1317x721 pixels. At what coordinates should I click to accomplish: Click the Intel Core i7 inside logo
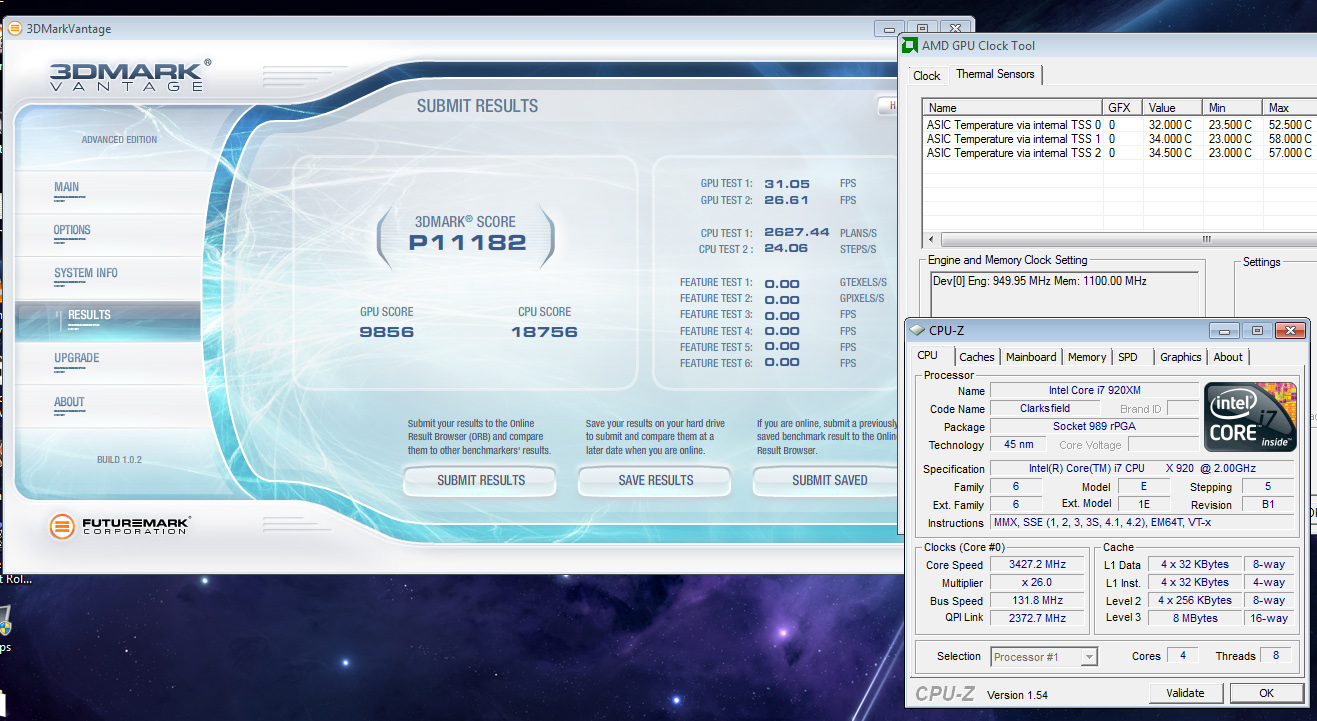click(x=1250, y=417)
